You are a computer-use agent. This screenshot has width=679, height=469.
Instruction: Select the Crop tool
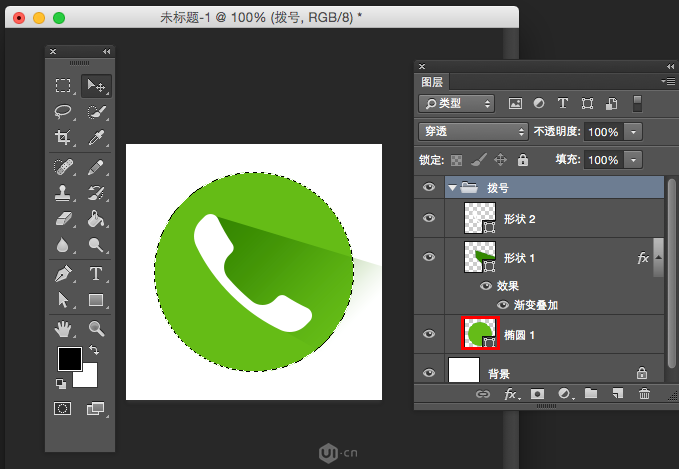63,138
